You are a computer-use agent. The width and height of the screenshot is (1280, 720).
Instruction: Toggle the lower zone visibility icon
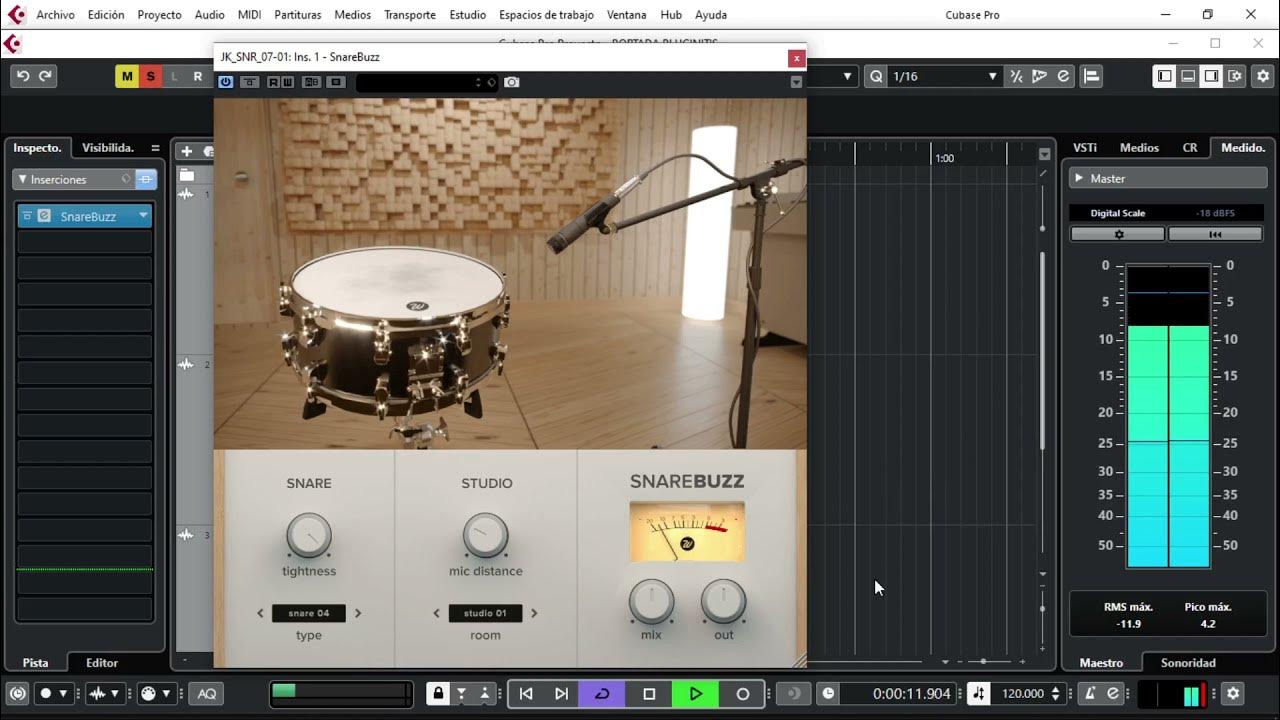[x=1188, y=76]
